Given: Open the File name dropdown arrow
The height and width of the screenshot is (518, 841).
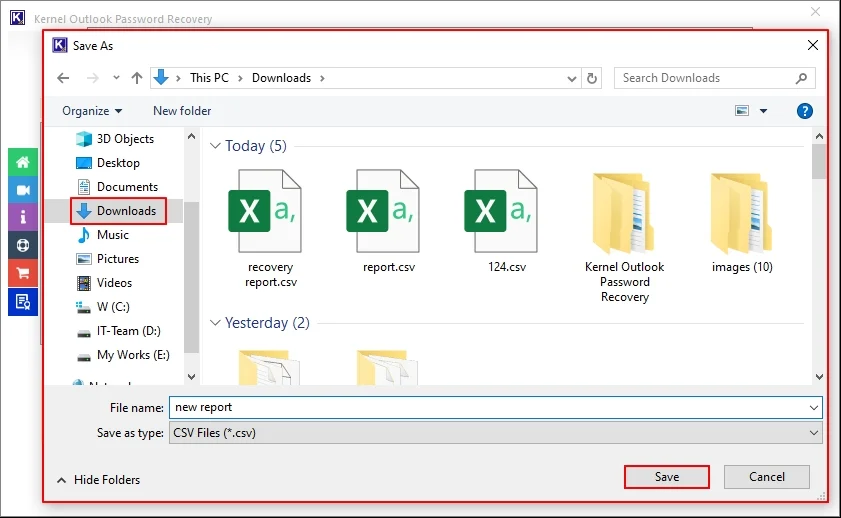Looking at the screenshot, I should pos(814,408).
